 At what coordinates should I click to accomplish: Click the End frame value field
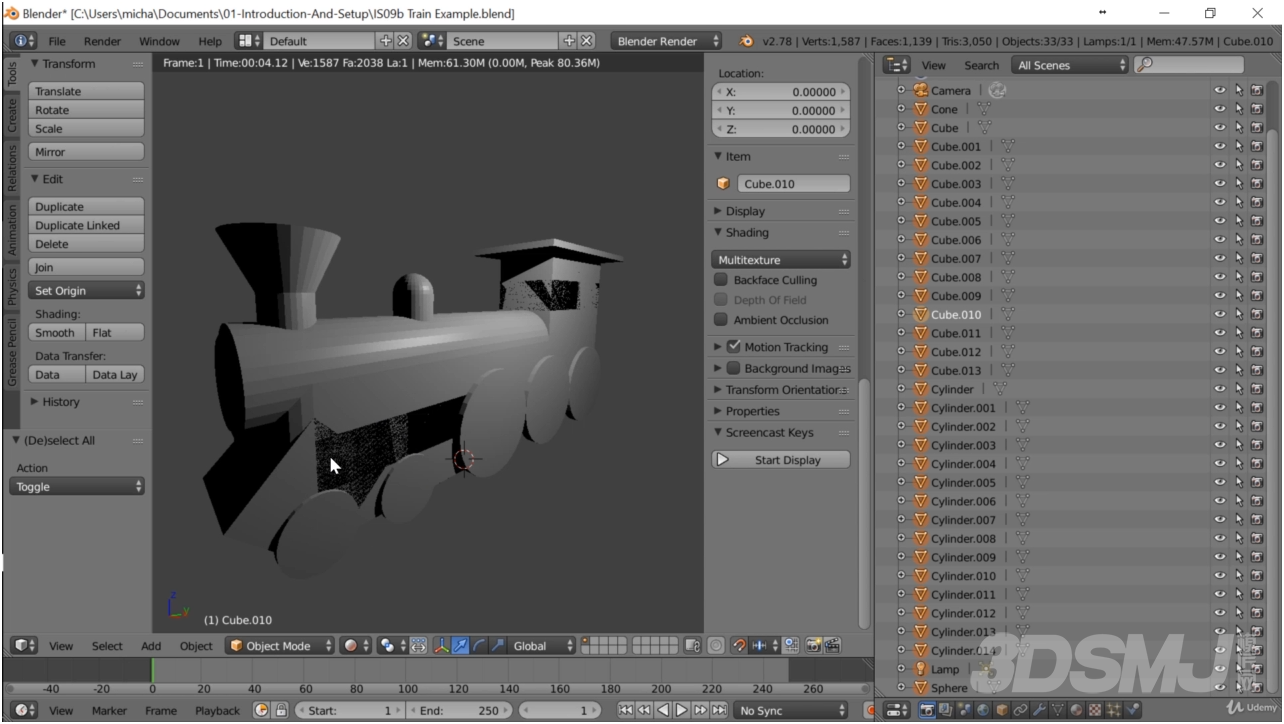461,711
